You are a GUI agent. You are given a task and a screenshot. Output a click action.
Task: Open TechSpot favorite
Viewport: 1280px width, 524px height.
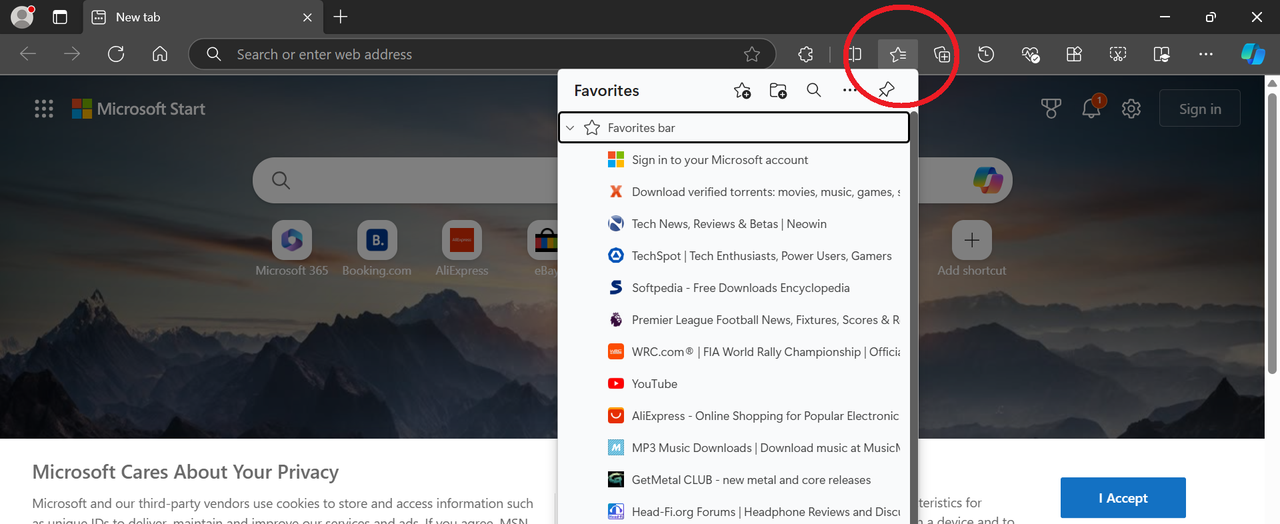[734, 256]
